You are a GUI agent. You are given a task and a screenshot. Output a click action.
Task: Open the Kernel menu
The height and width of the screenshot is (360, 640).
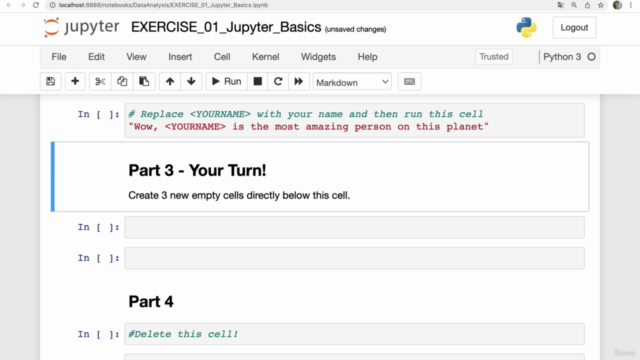[265, 57]
